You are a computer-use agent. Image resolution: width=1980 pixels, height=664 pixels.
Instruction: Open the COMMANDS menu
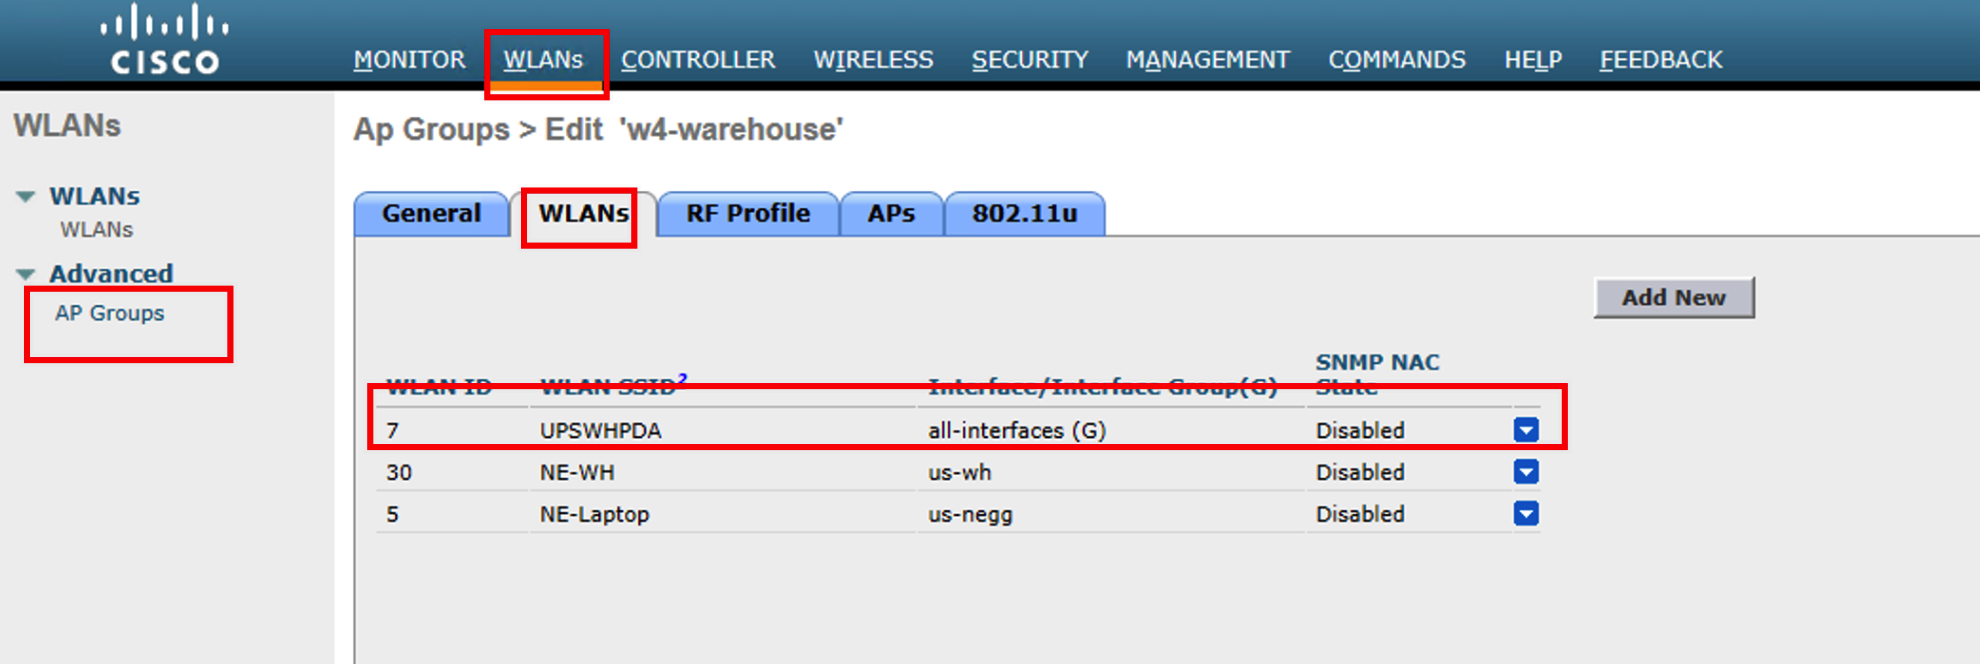pyautogui.click(x=1396, y=60)
